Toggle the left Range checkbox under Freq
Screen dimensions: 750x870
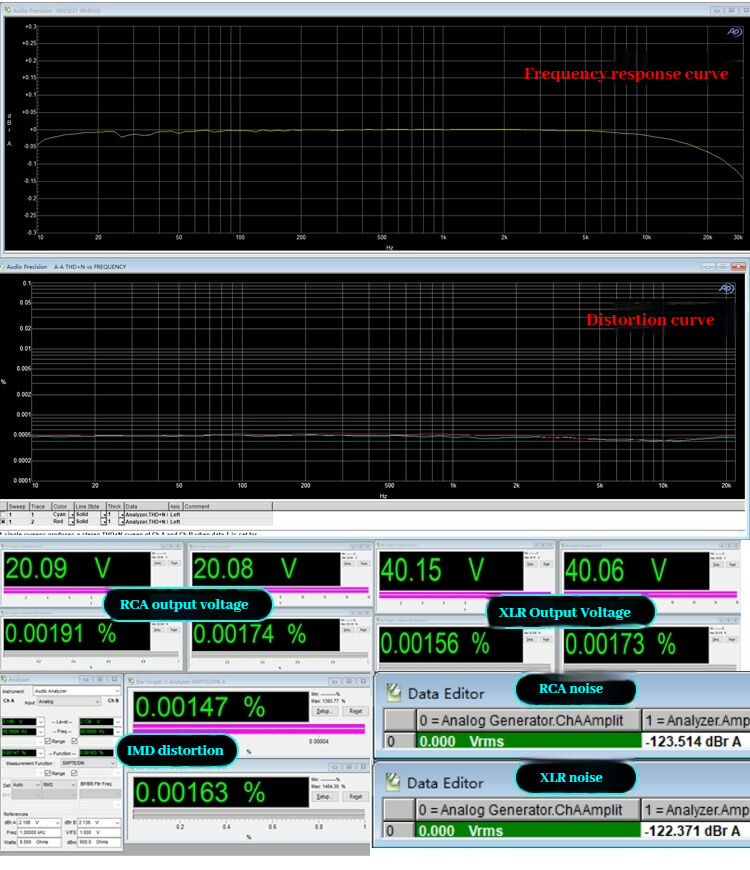47,741
